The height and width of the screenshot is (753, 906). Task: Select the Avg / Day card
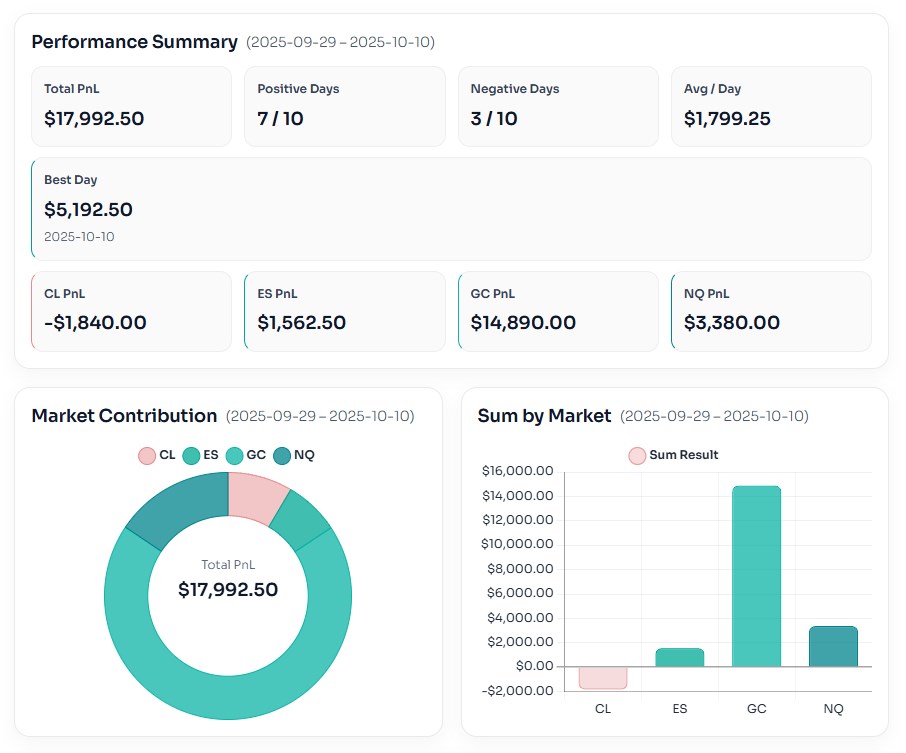point(771,106)
